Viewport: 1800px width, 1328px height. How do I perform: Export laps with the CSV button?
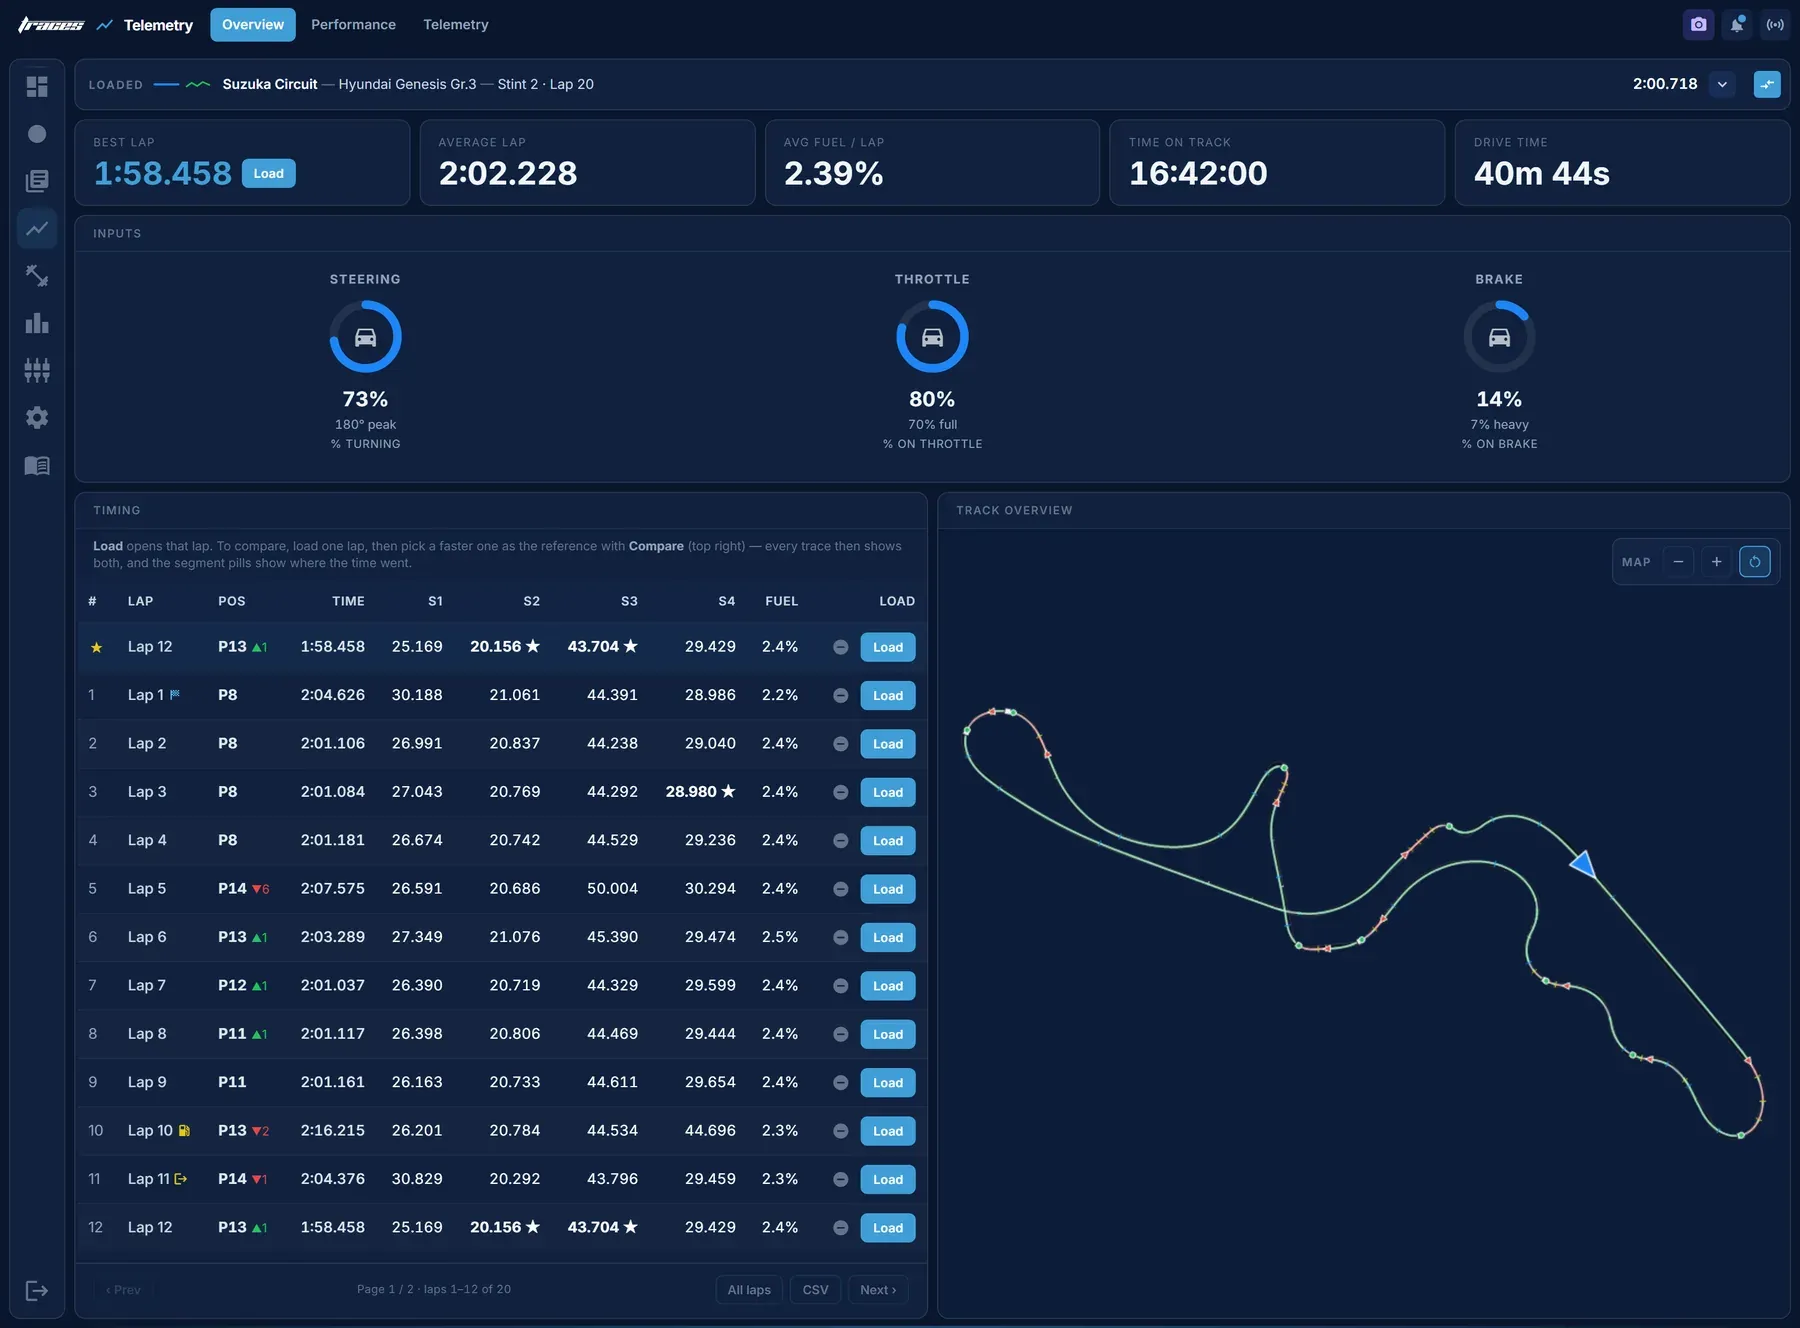815,1290
